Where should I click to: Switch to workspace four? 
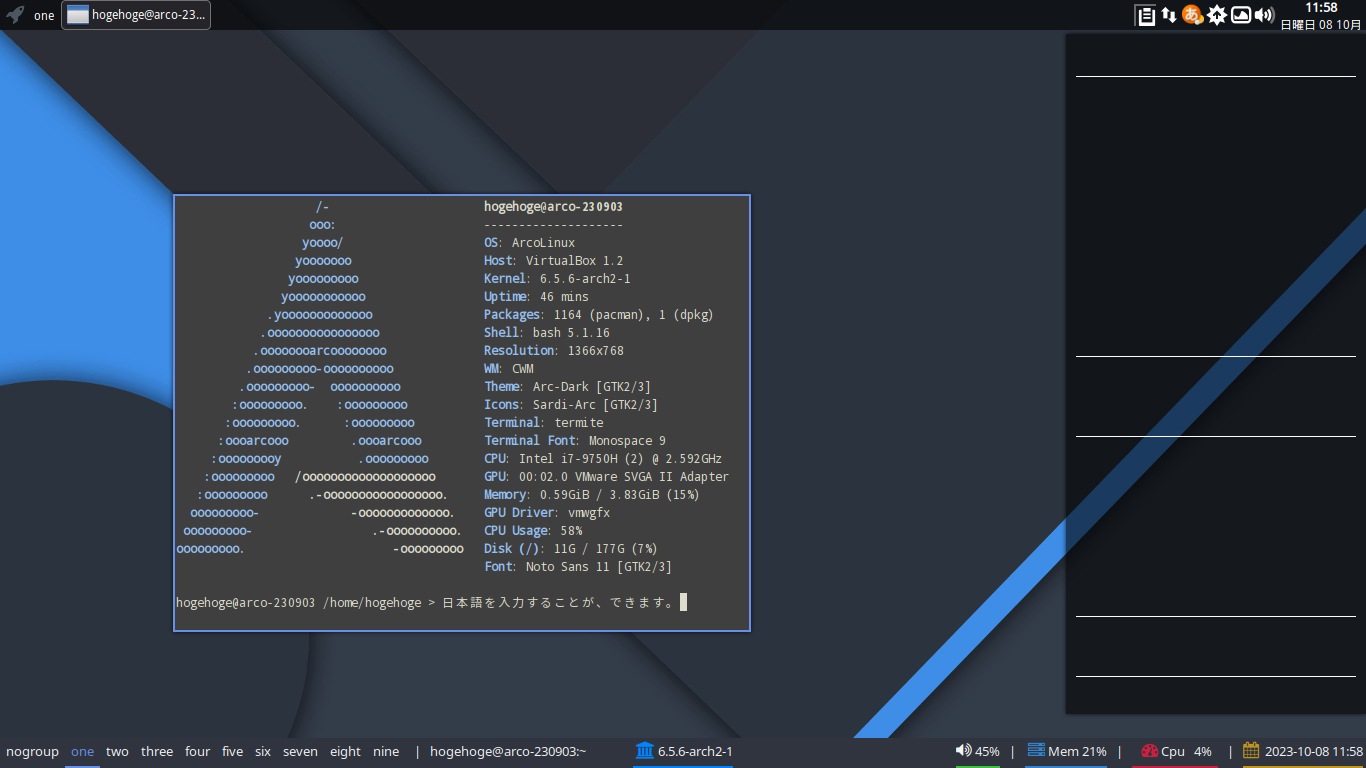tap(198, 751)
